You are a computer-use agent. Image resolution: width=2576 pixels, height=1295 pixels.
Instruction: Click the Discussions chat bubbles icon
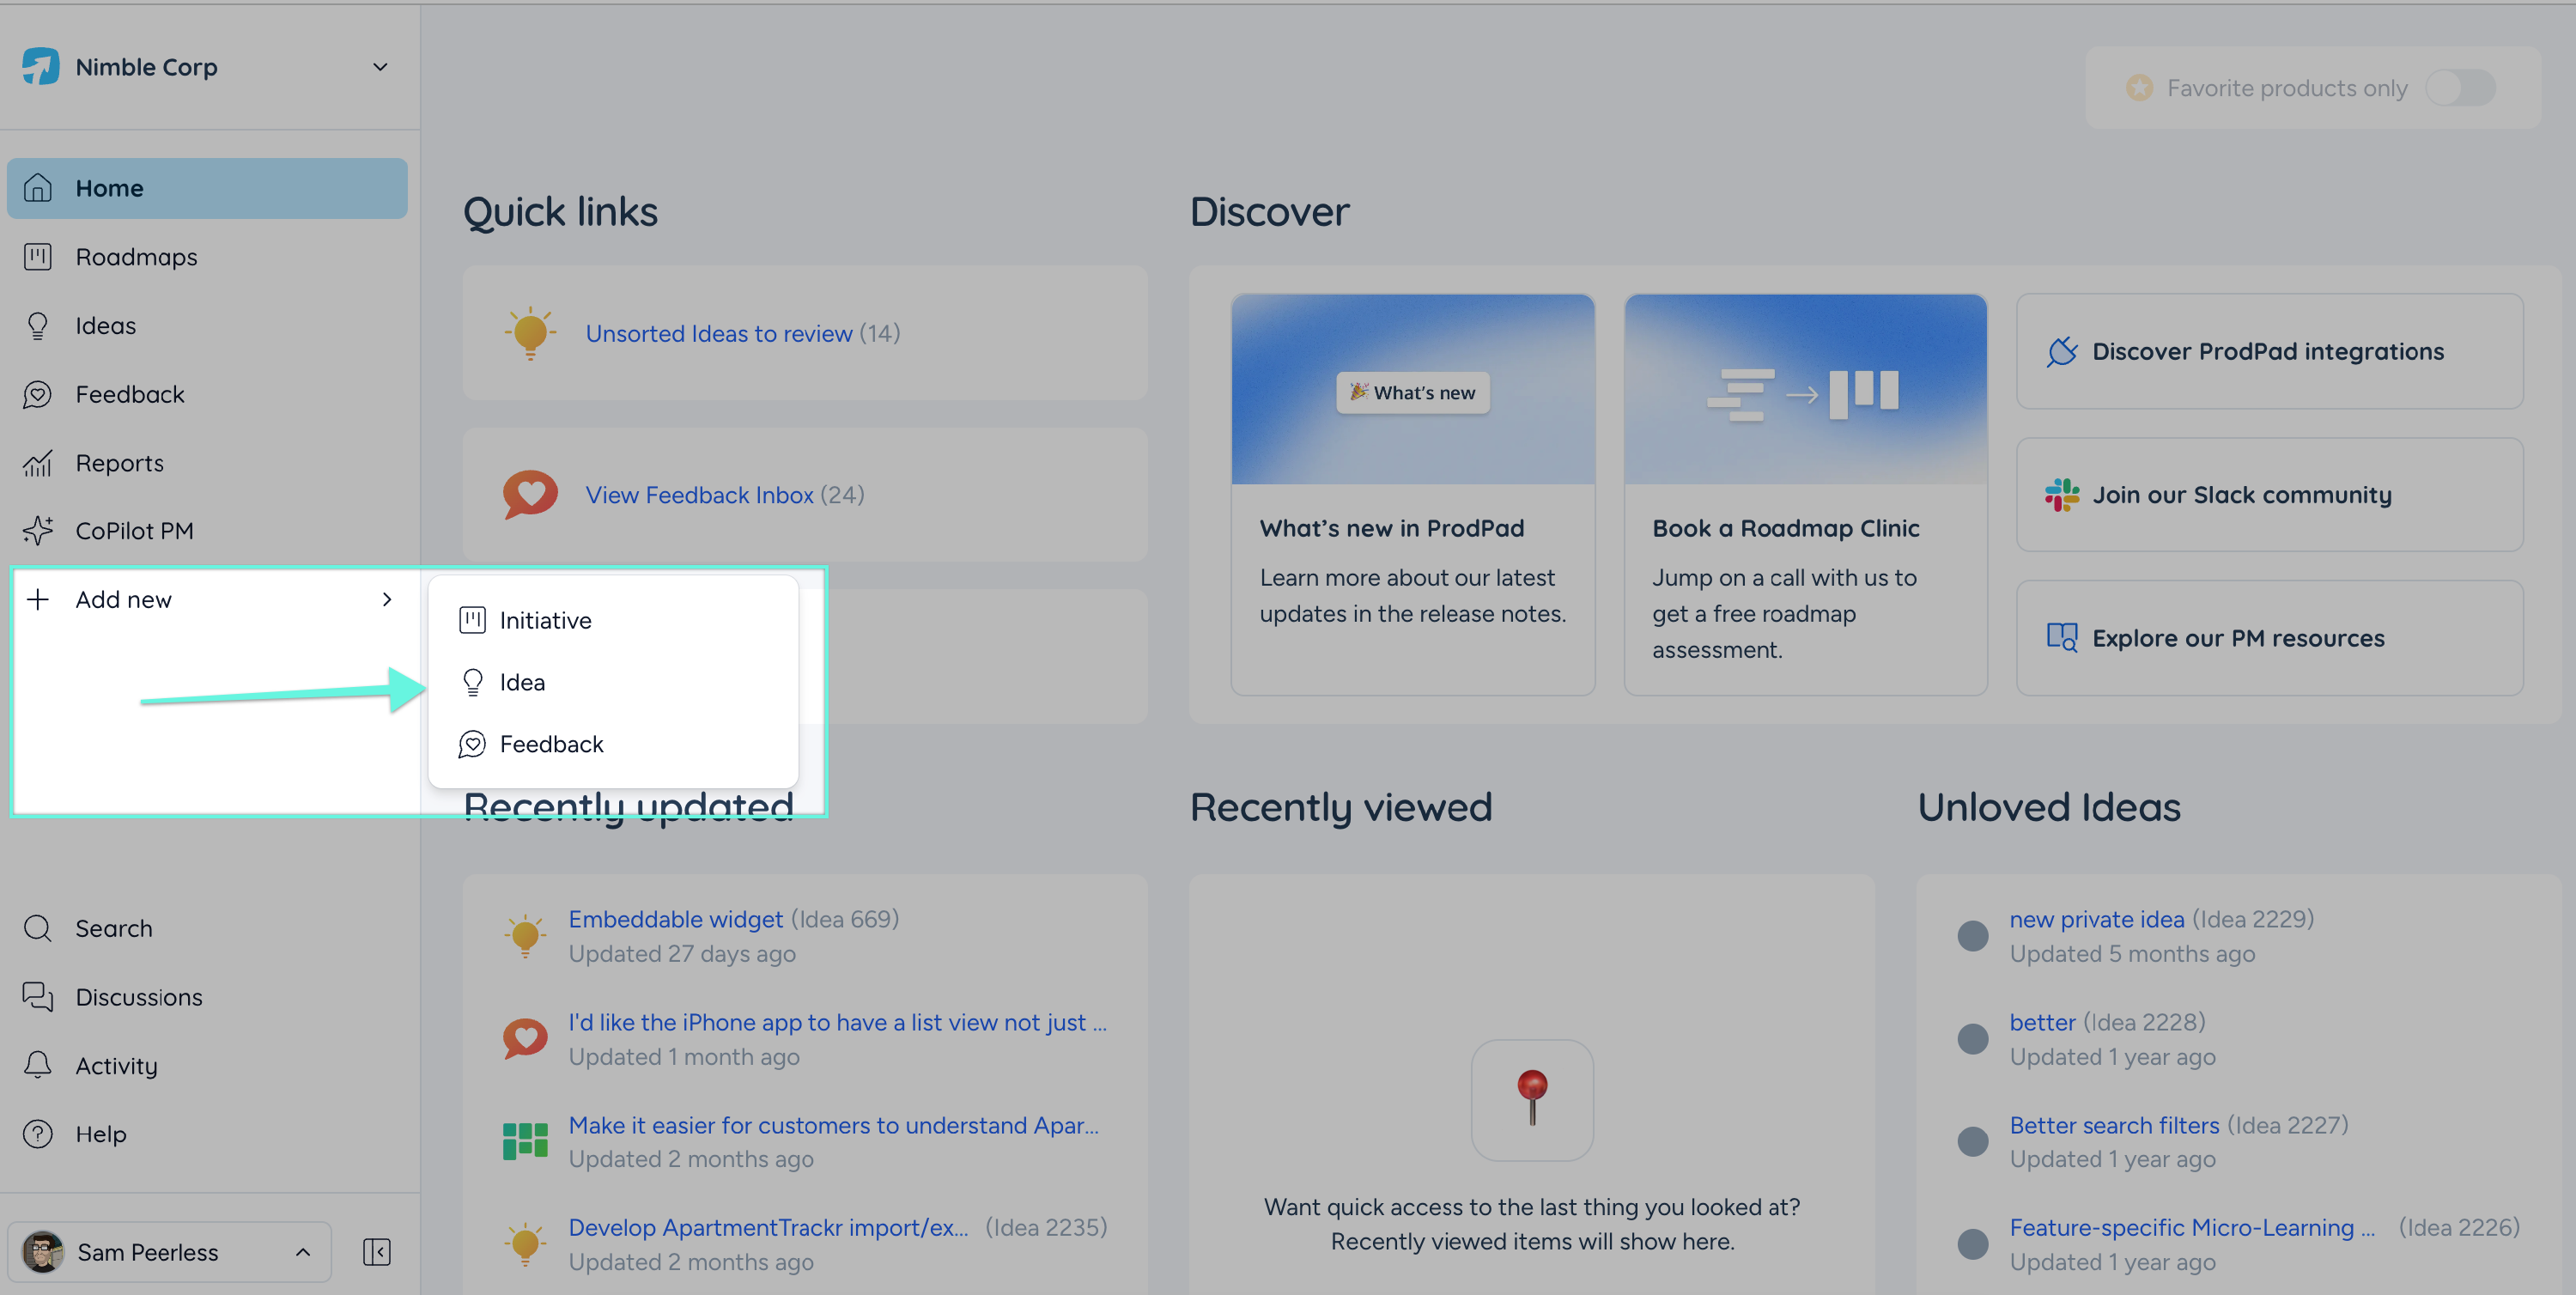(x=38, y=997)
